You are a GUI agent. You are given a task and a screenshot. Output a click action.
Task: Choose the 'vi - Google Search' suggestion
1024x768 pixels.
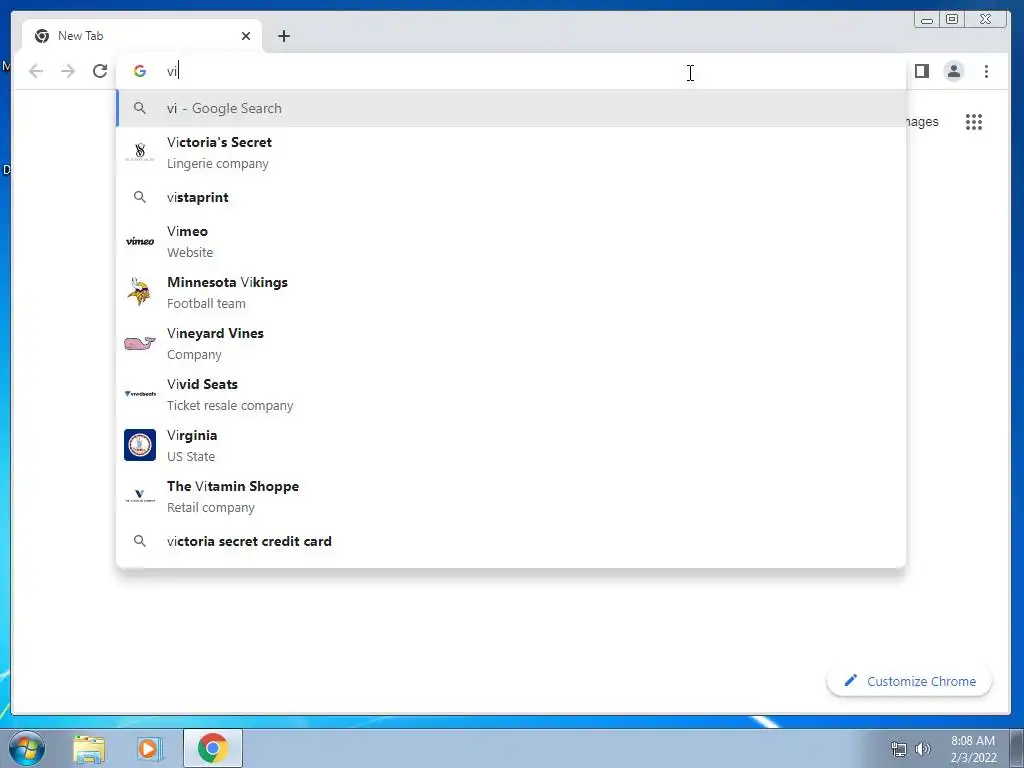(x=511, y=108)
